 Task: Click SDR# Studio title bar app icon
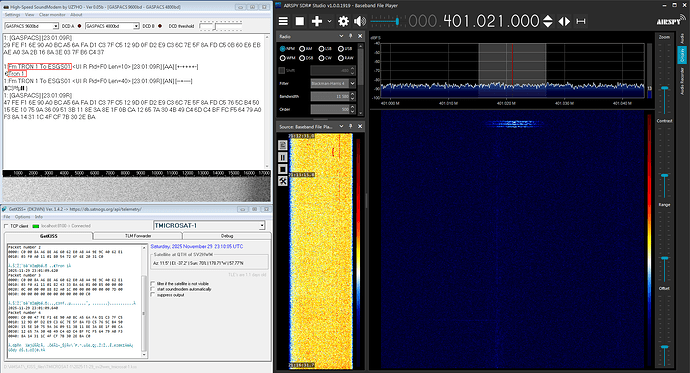click(279, 5)
